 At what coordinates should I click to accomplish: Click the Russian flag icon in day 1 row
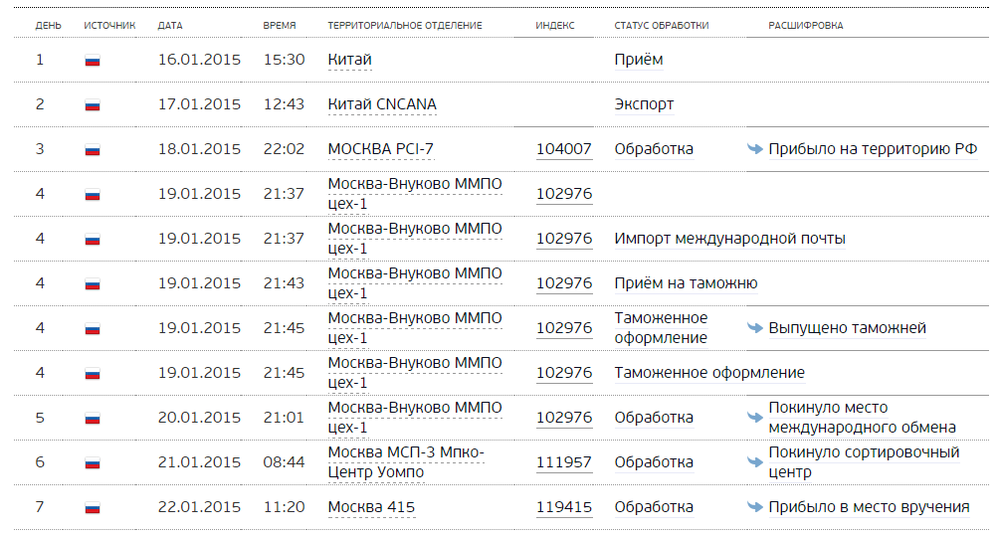coord(92,61)
